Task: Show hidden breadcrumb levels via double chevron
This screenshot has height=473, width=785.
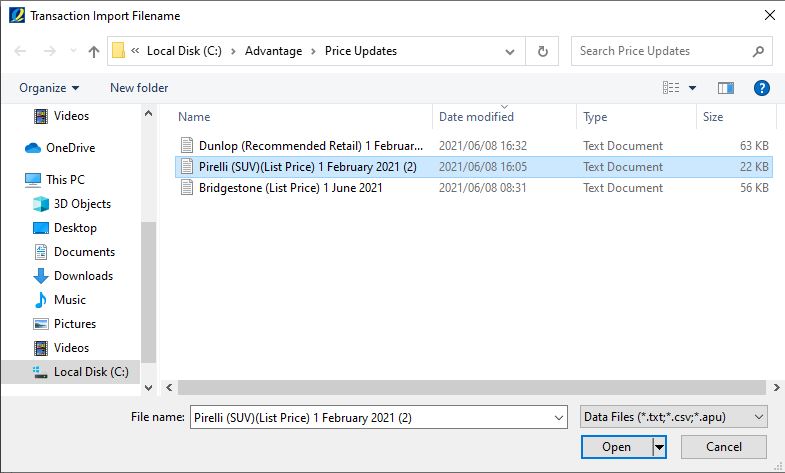Action: tap(135, 51)
